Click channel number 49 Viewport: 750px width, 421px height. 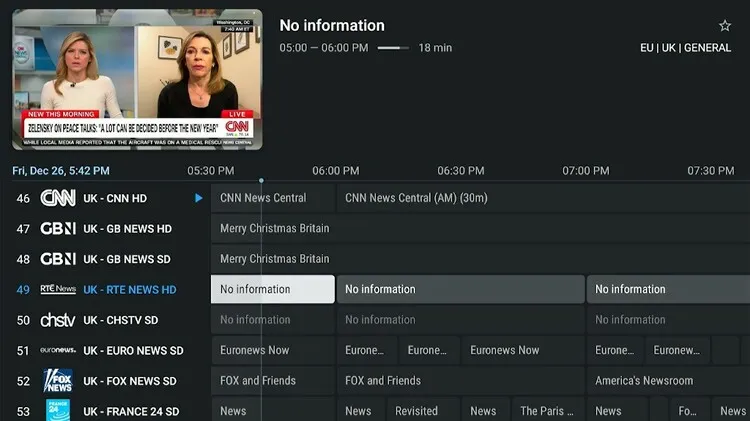tap(23, 289)
